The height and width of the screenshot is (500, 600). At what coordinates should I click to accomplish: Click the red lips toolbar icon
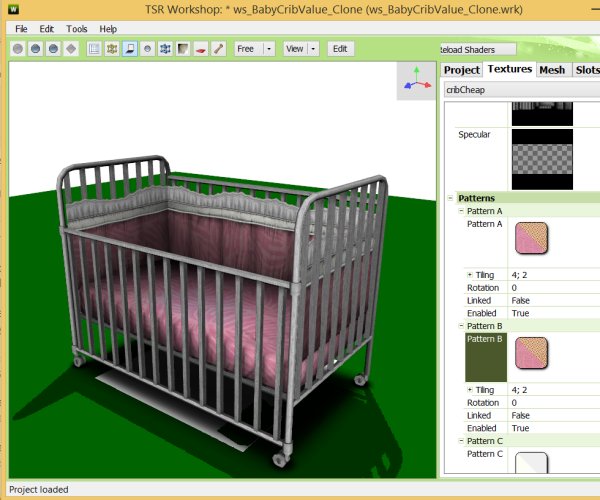click(x=200, y=48)
